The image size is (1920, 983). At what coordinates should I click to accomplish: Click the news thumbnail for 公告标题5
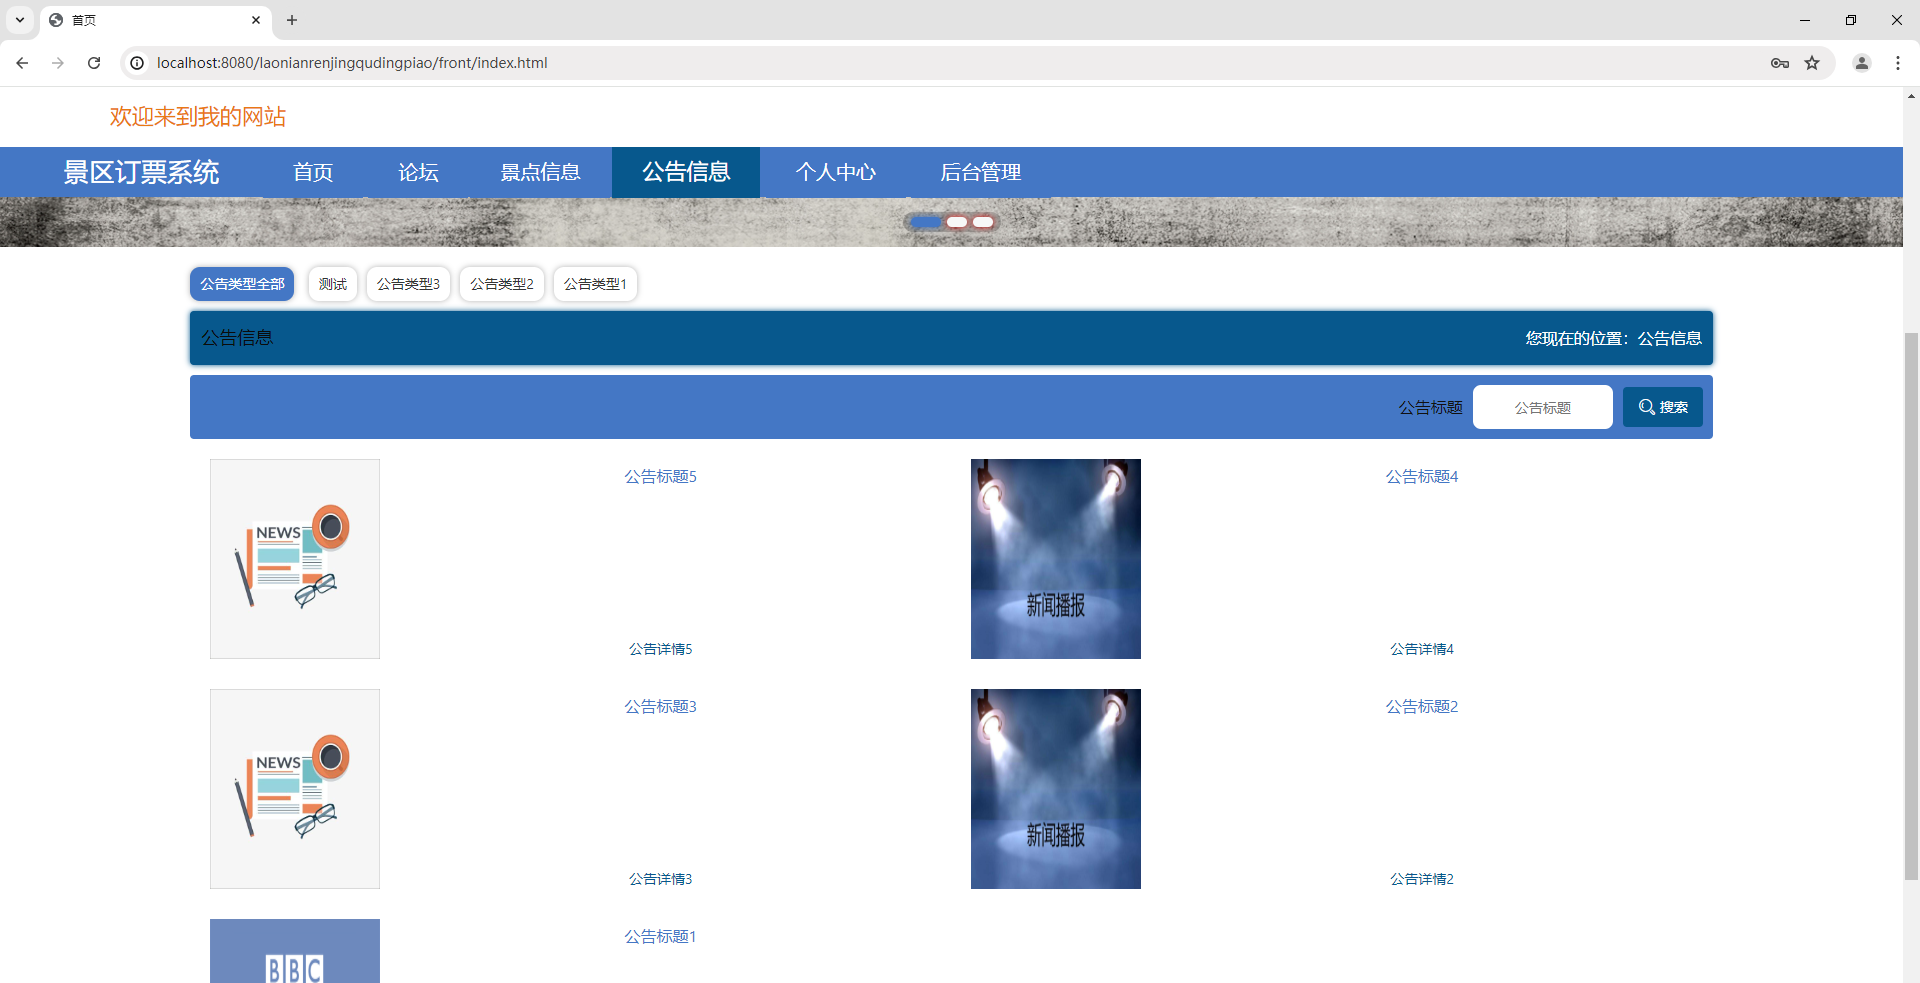(x=295, y=559)
